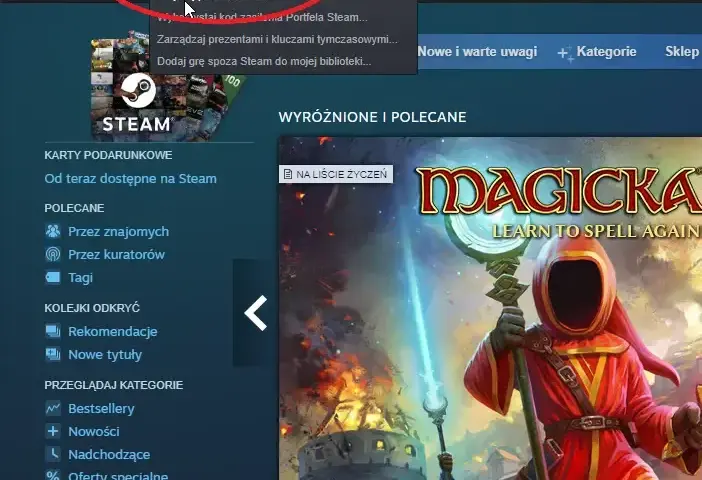Image resolution: width=702 pixels, height=480 pixels.
Task: Click the Rekomendacje queue icon
Action: pos(53,331)
